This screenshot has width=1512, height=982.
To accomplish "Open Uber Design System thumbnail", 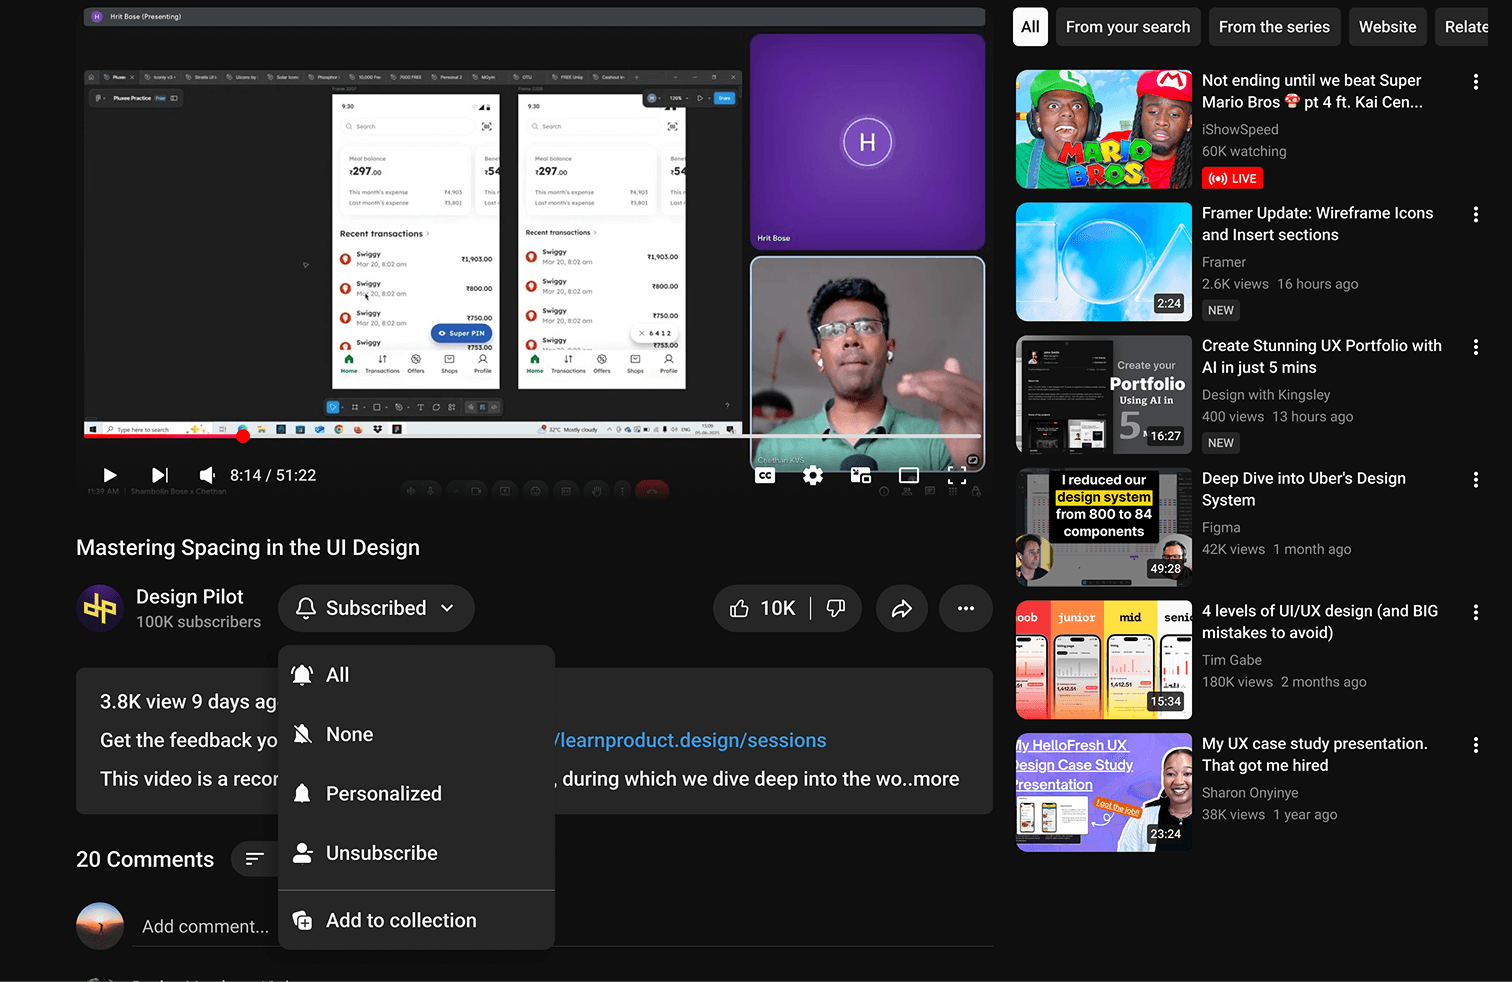I will tap(1104, 527).
